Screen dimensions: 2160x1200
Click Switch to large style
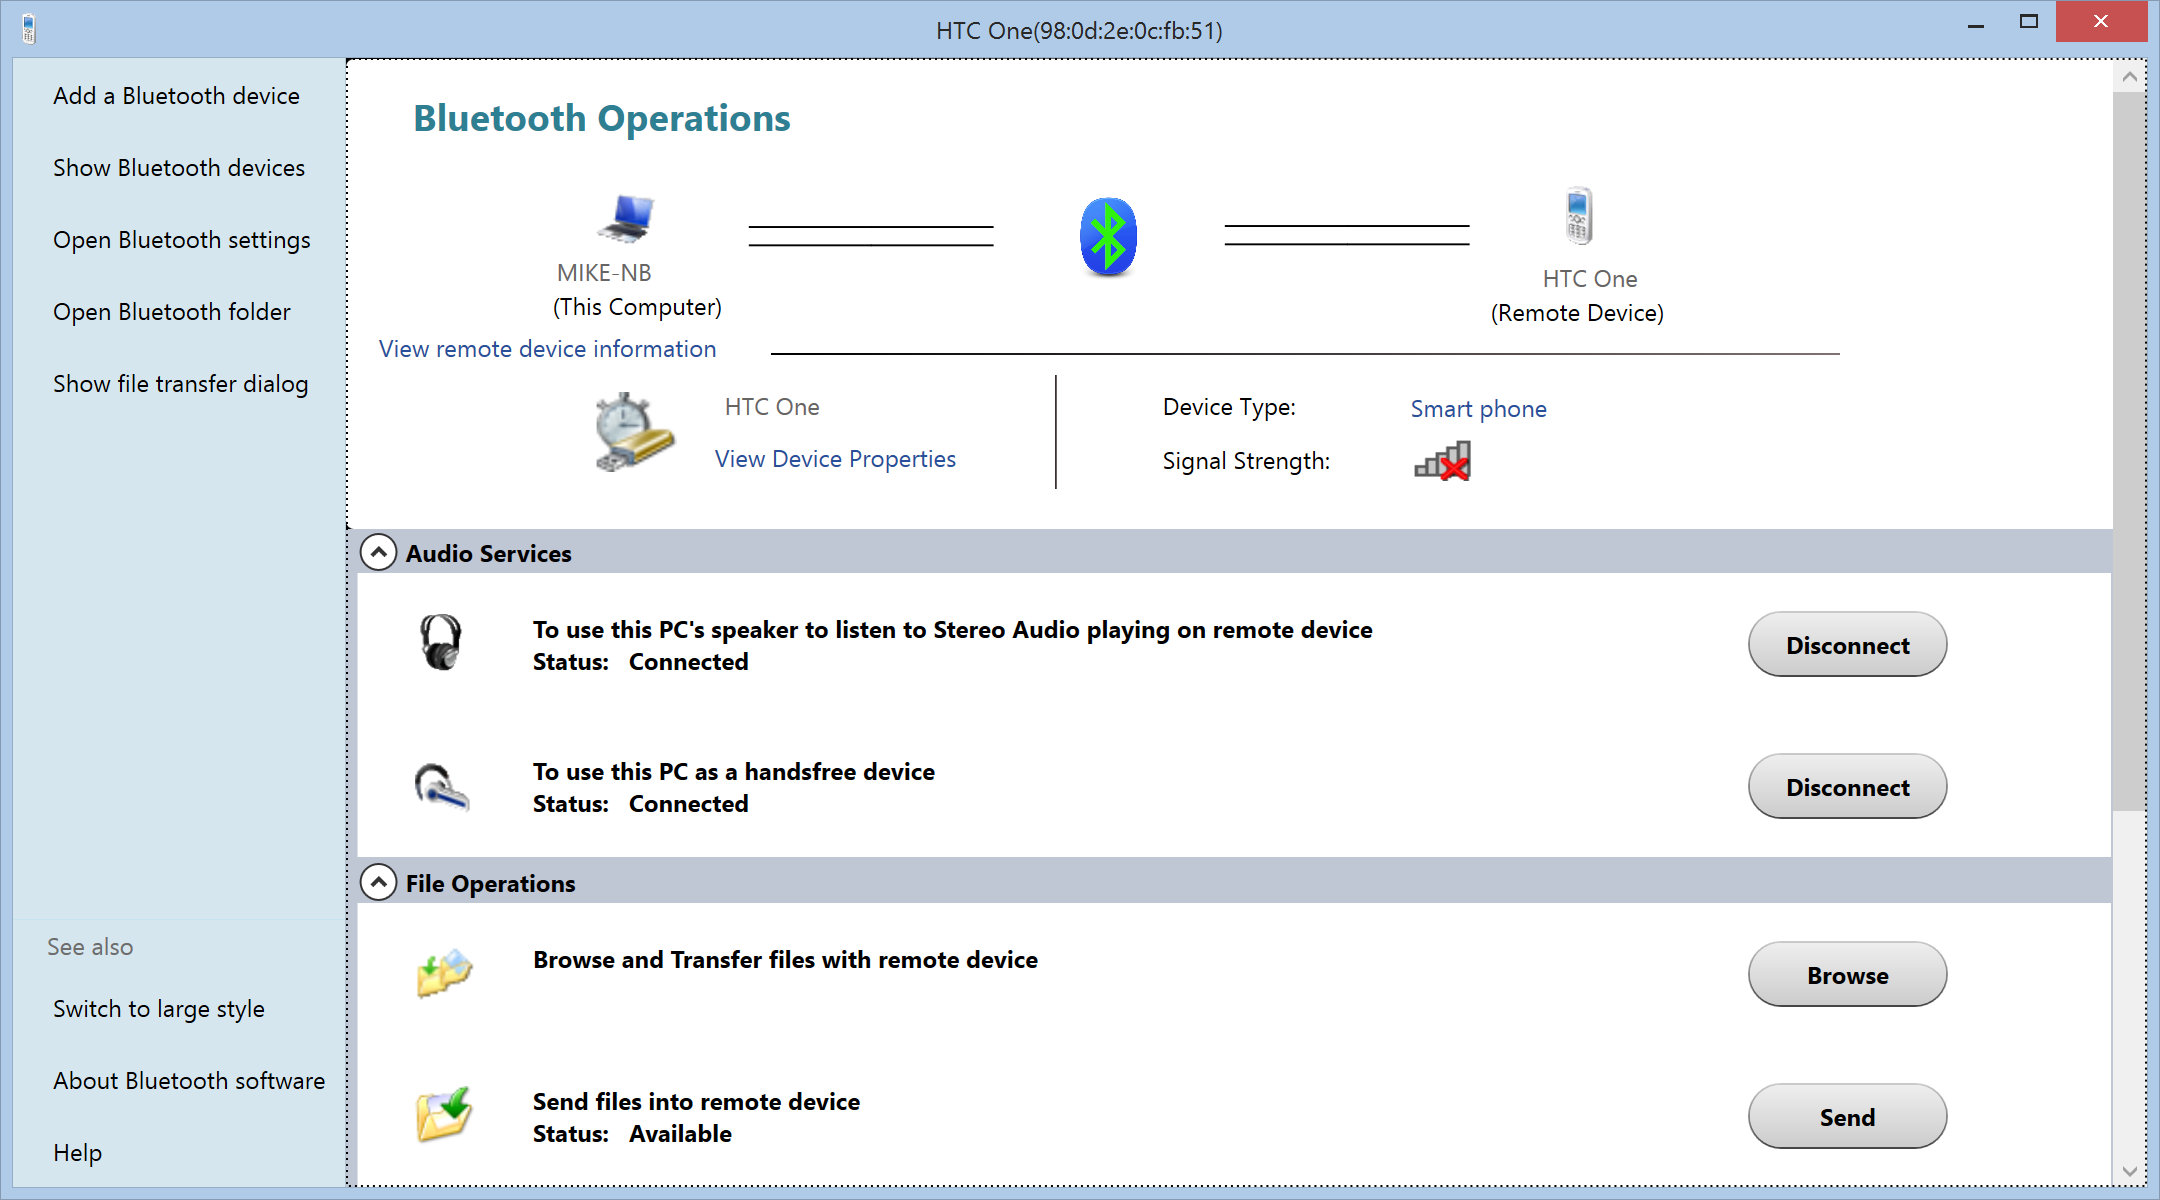point(158,1009)
